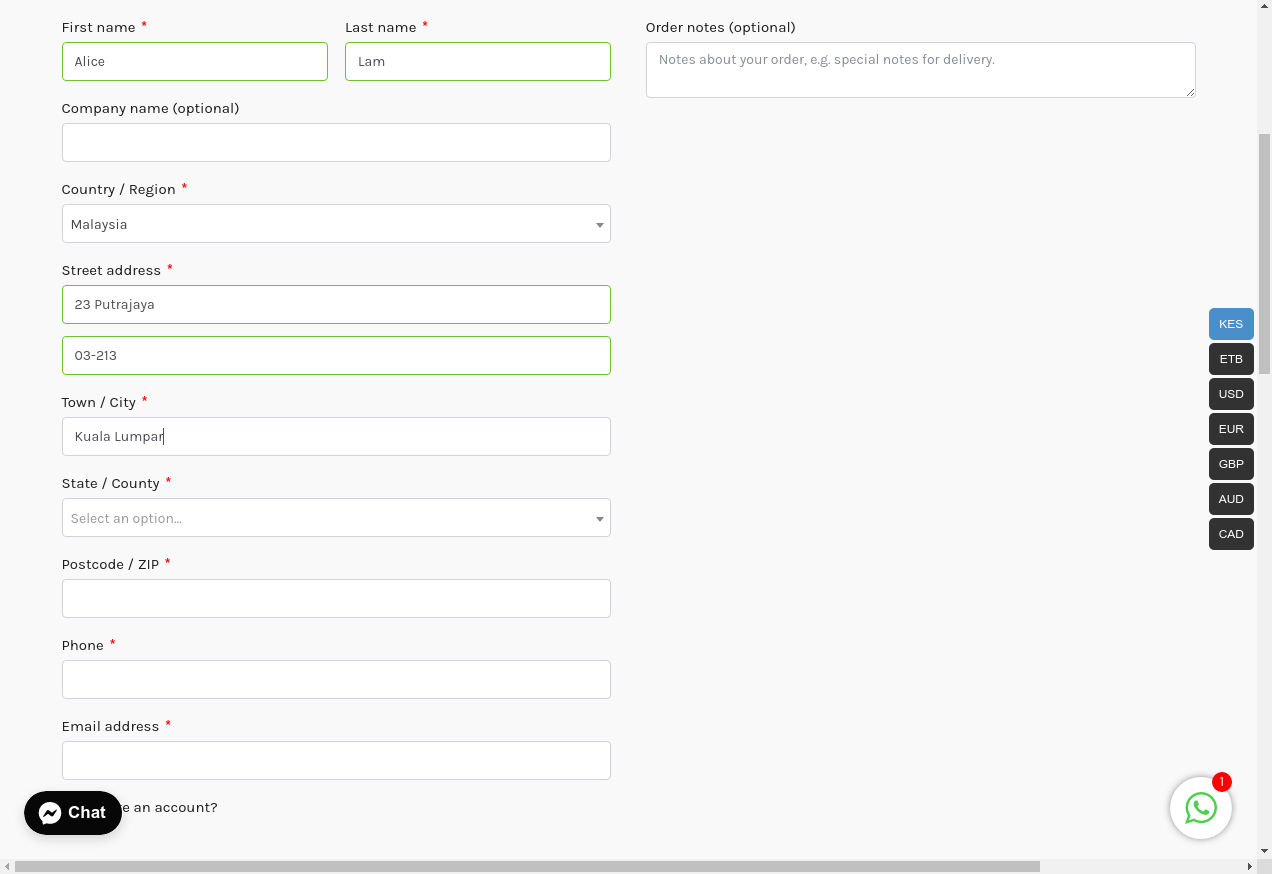Switch currency to ETB
The height and width of the screenshot is (874, 1272).
(x=1230, y=359)
